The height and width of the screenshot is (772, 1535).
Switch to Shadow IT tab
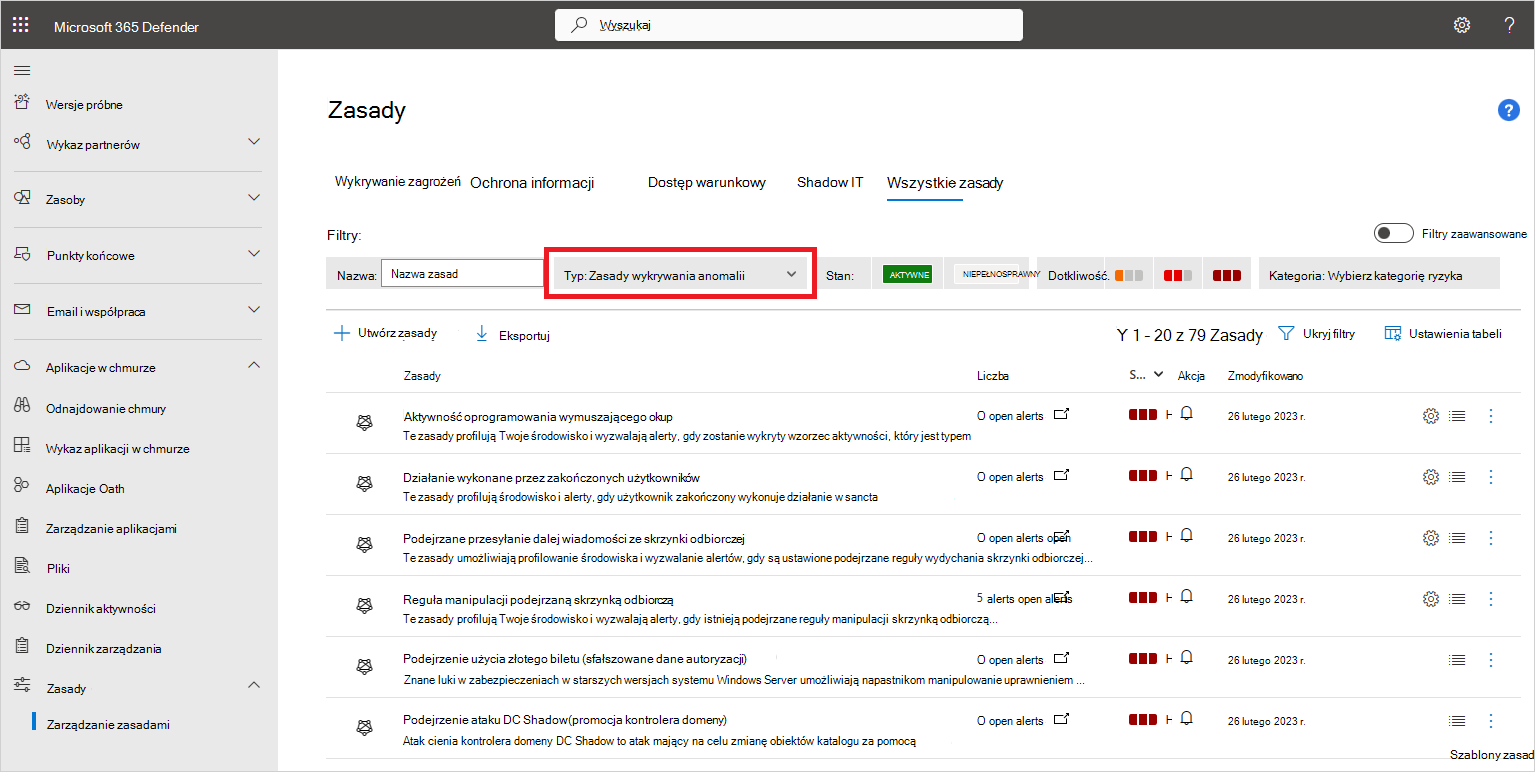pos(830,183)
